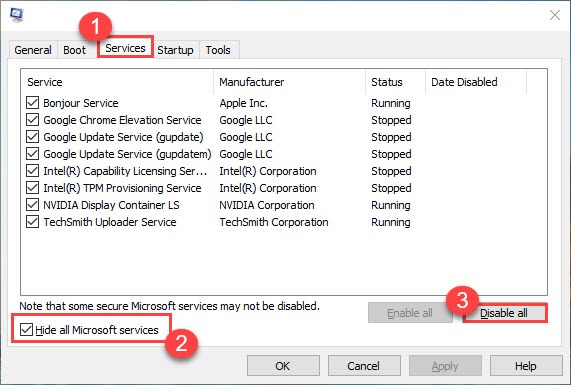The image size is (571, 385).
Task: Uncheck Google Chrome Elevation Service
Action: (x=32, y=120)
